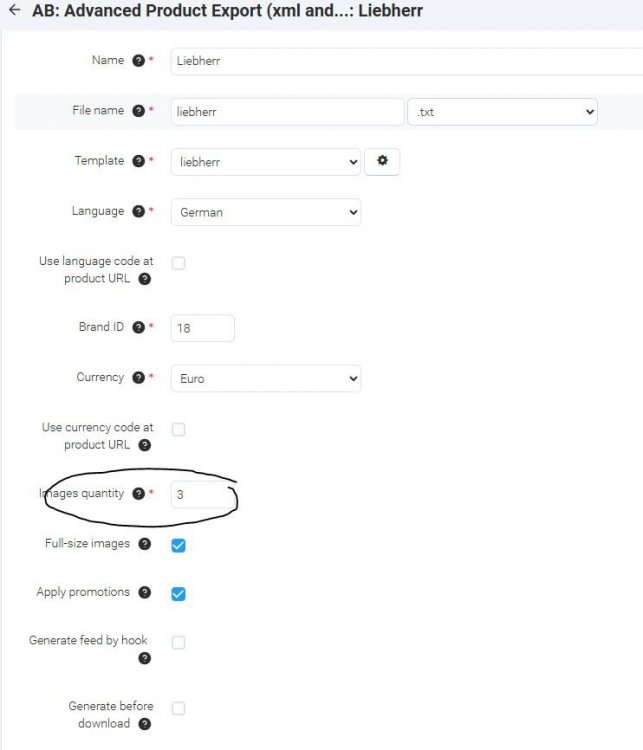Open the Language dropdown set to German
This screenshot has height=750, width=643.
(265, 212)
